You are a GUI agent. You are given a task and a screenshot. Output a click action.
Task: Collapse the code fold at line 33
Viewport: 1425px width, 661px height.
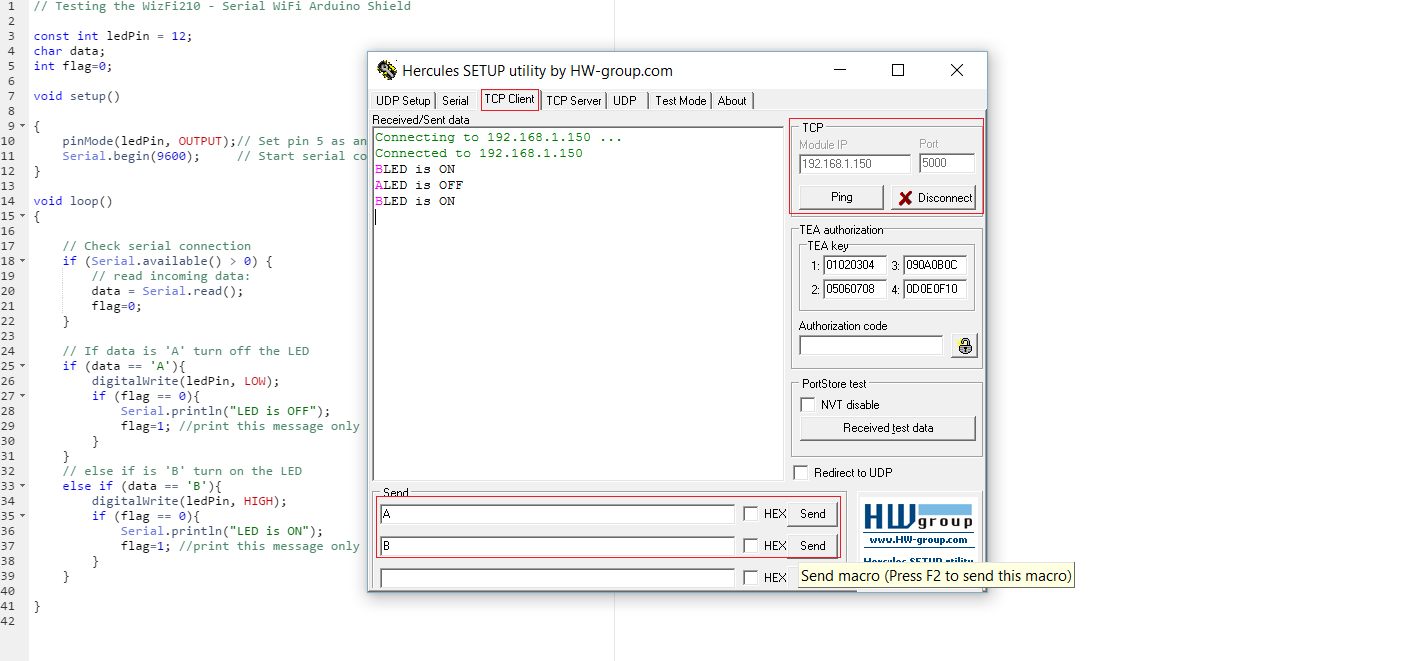[x=22, y=486]
